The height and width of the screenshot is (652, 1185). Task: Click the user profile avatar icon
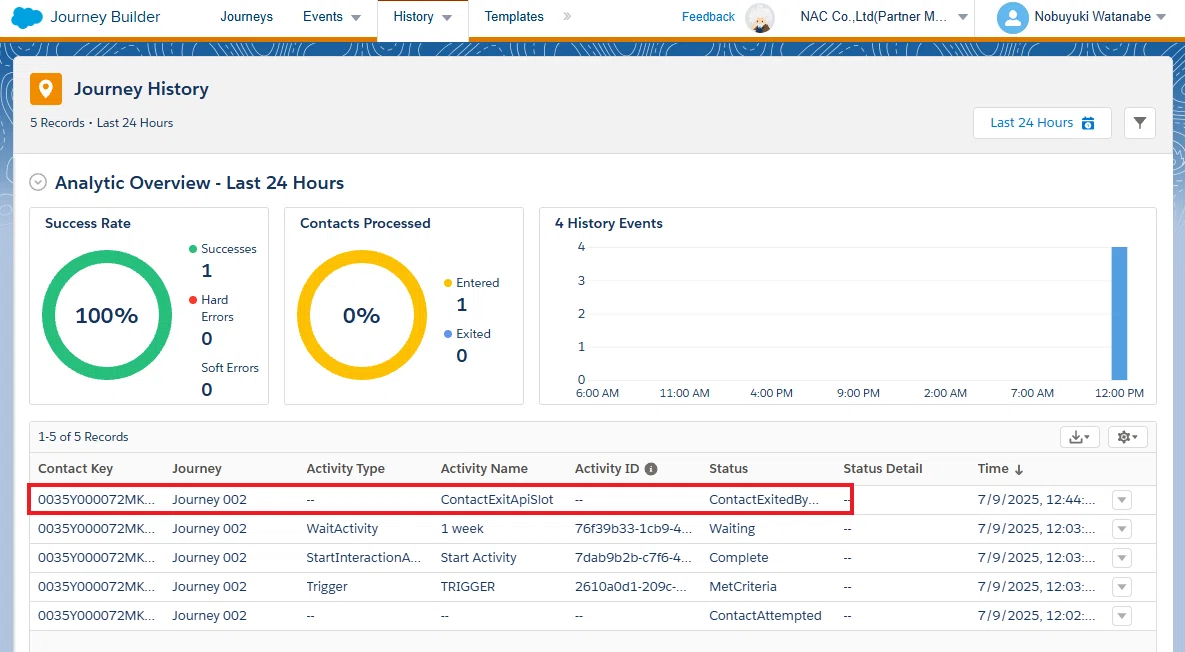coord(1012,17)
